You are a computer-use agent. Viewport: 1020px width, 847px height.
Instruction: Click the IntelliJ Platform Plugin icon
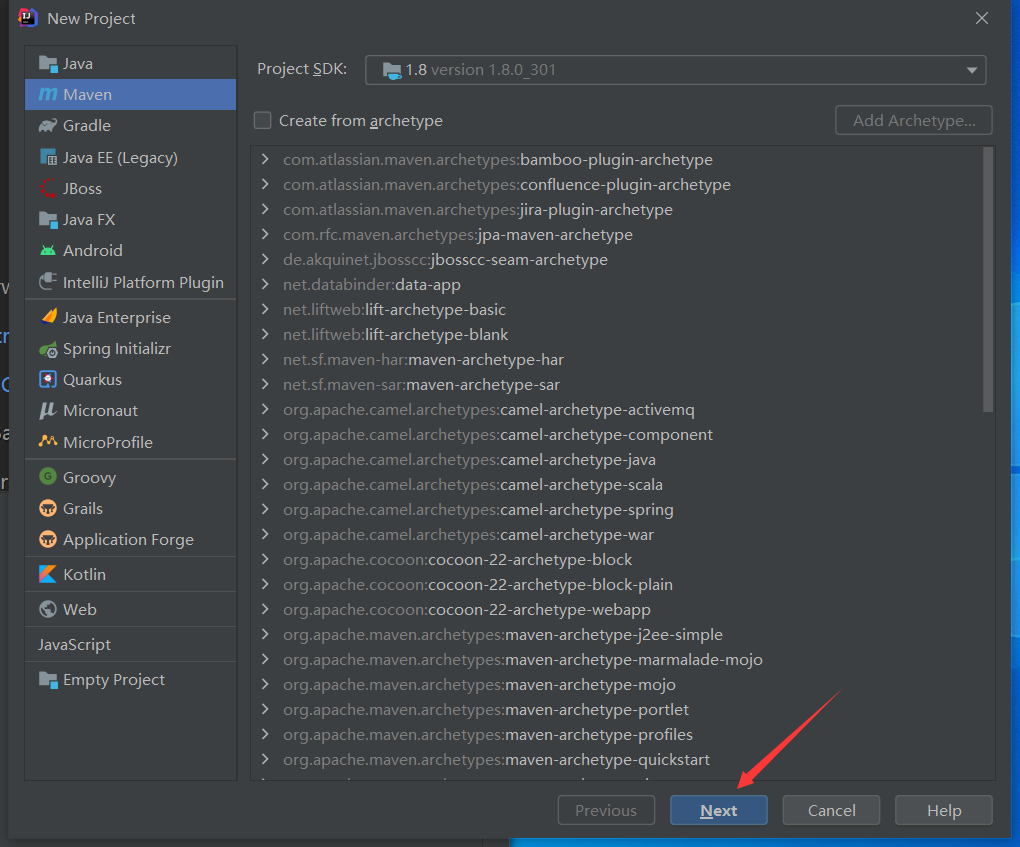click(x=48, y=282)
